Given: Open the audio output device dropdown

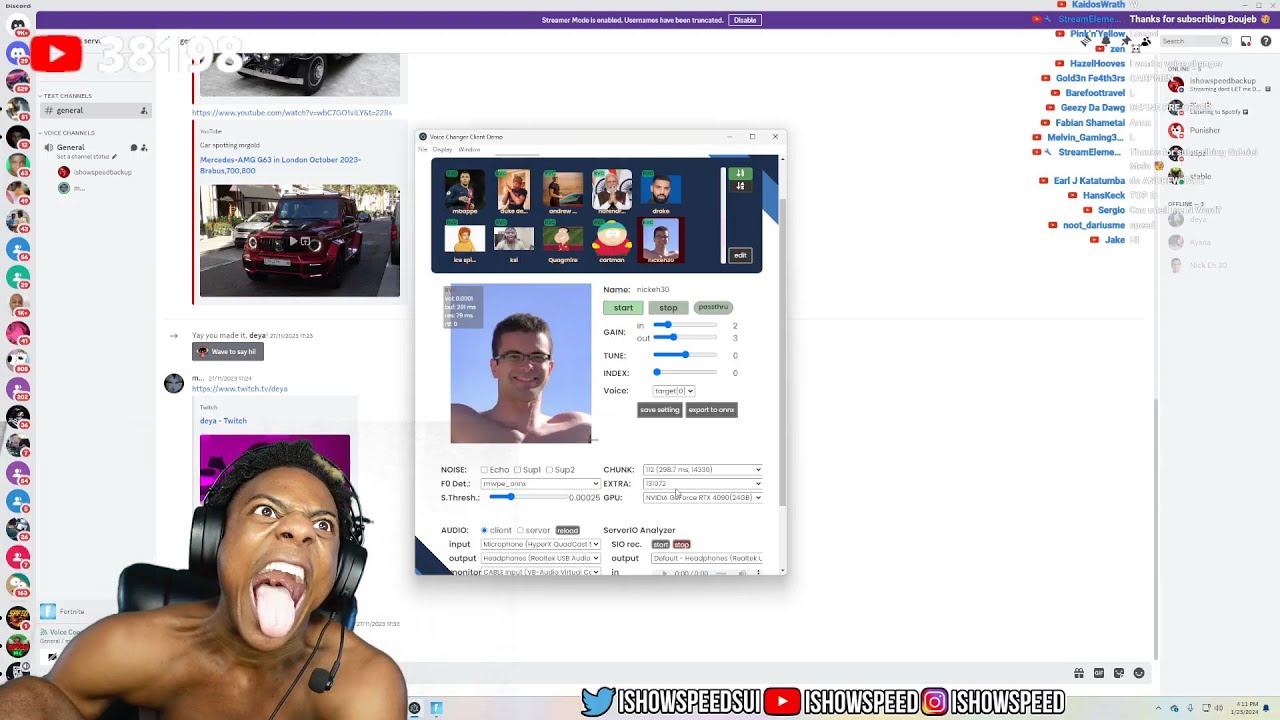Looking at the screenshot, I should (540, 558).
